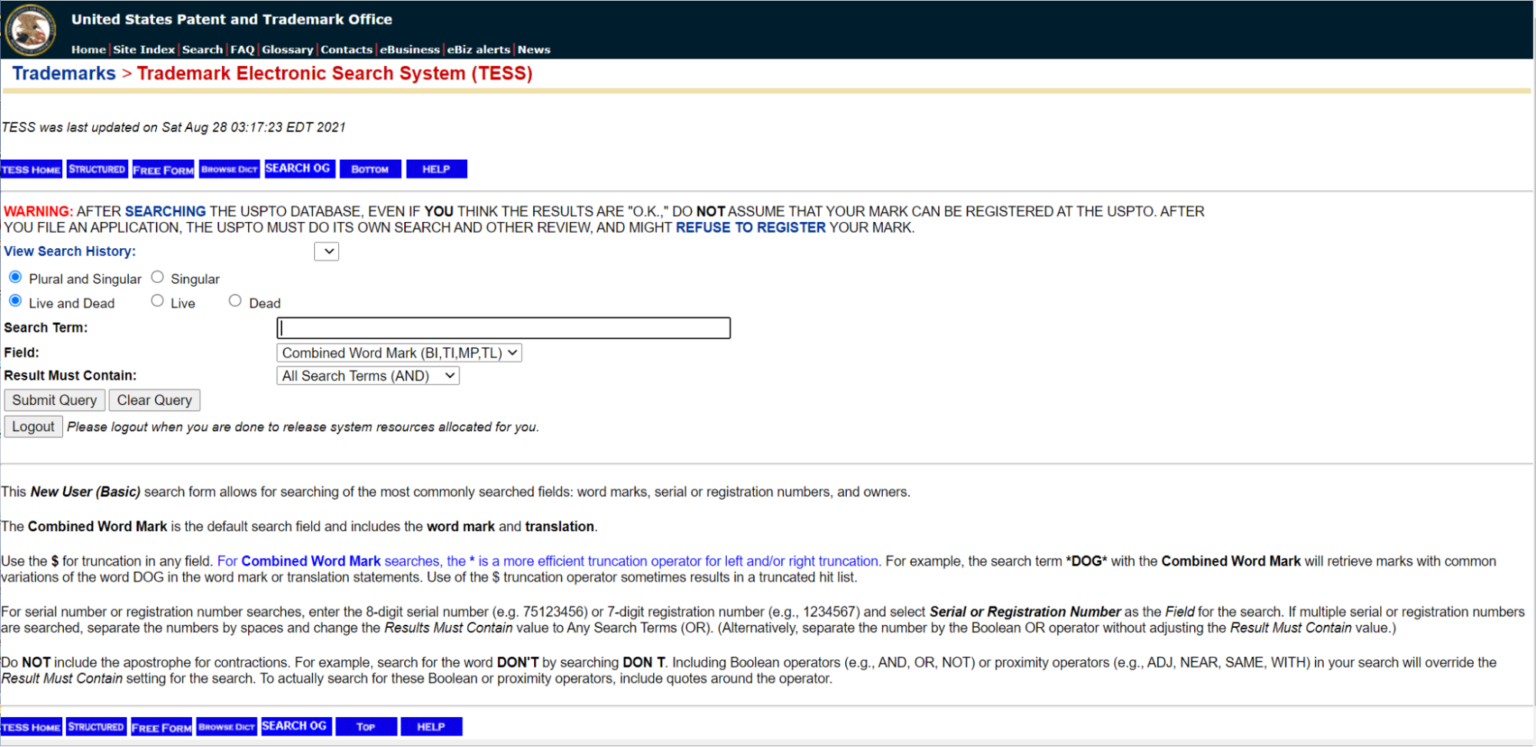The image size is (1536, 747).
Task: Click bottom Browse Dict button
Action: point(226,727)
